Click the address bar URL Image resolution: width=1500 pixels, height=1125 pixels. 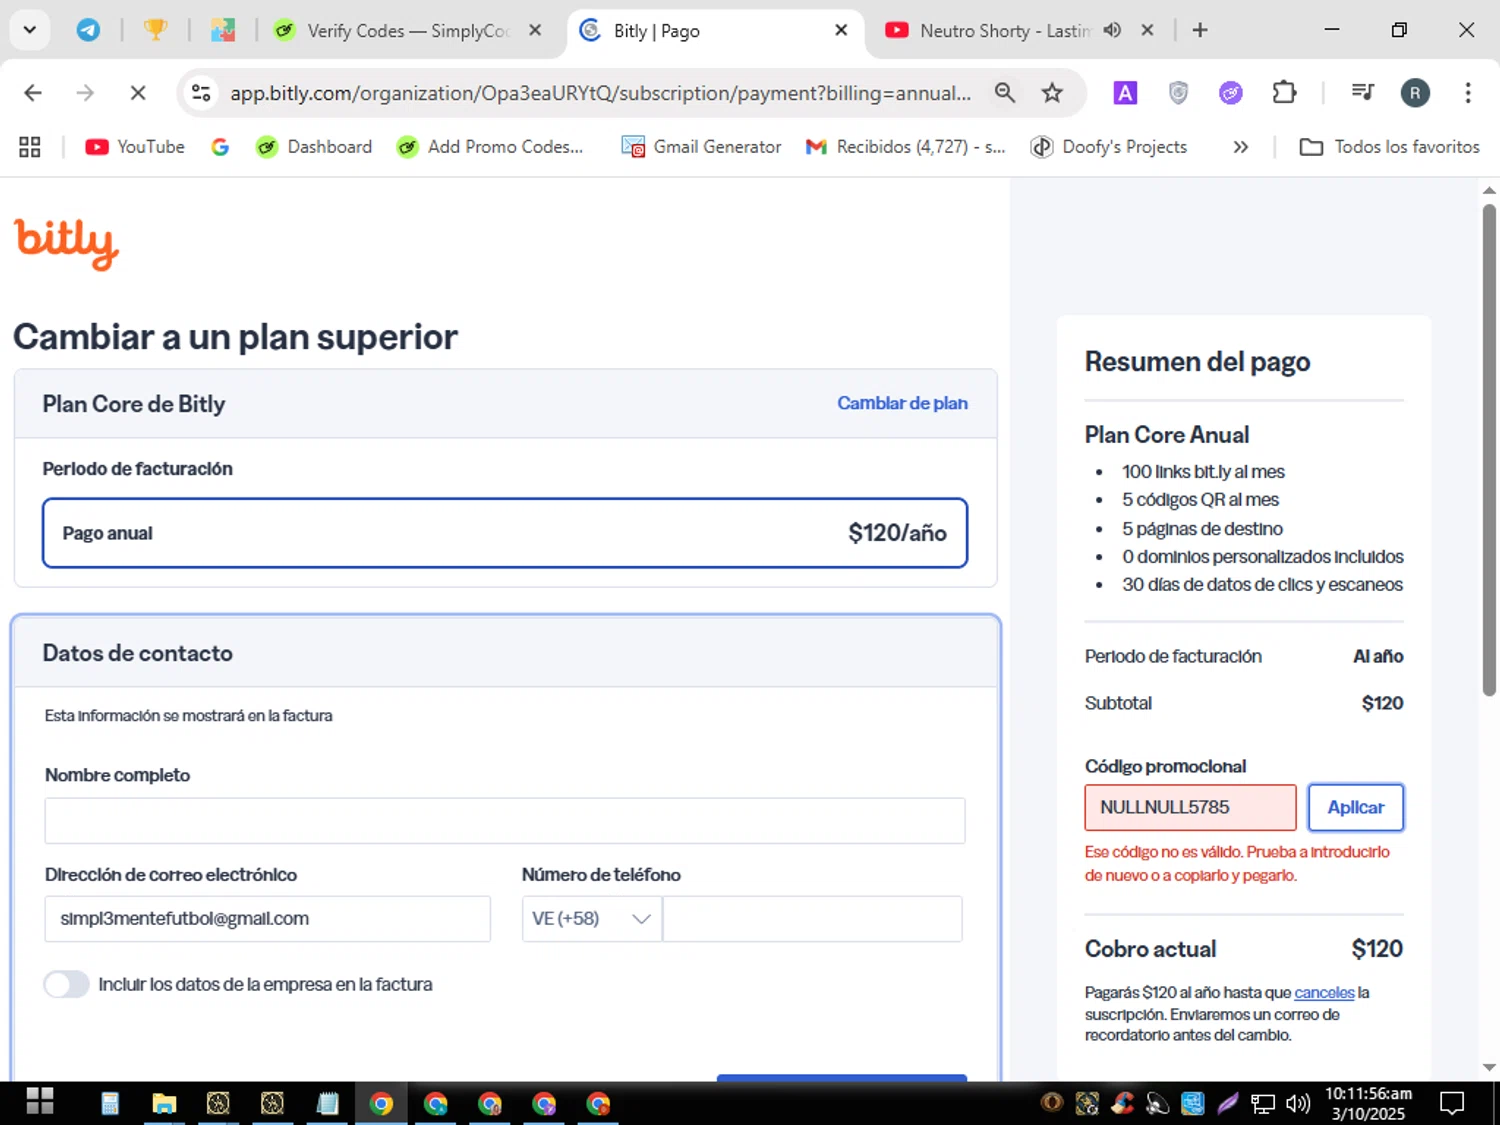pyautogui.click(x=600, y=93)
